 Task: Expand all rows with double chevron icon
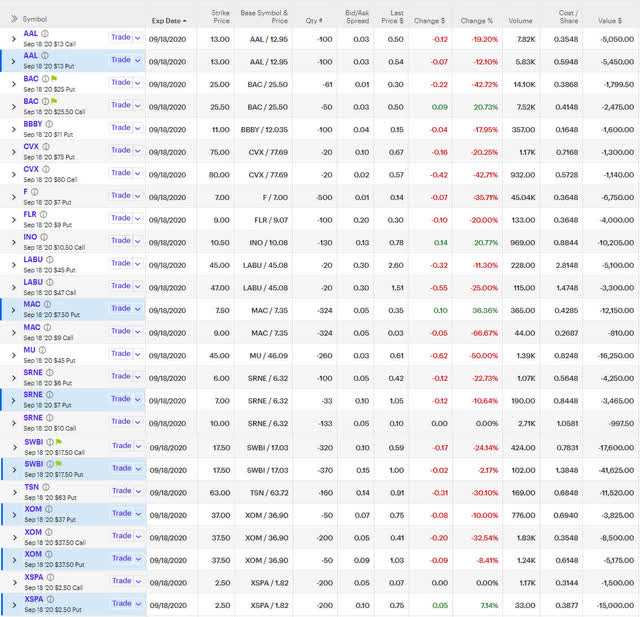coord(14,19)
